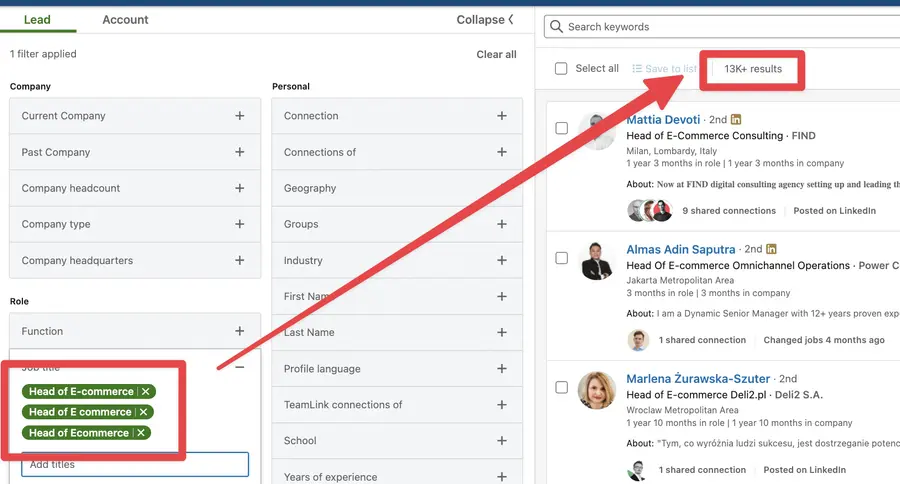Click Mattia's shared connections avatars
The image size is (900, 484).
[x=650, y=211]
